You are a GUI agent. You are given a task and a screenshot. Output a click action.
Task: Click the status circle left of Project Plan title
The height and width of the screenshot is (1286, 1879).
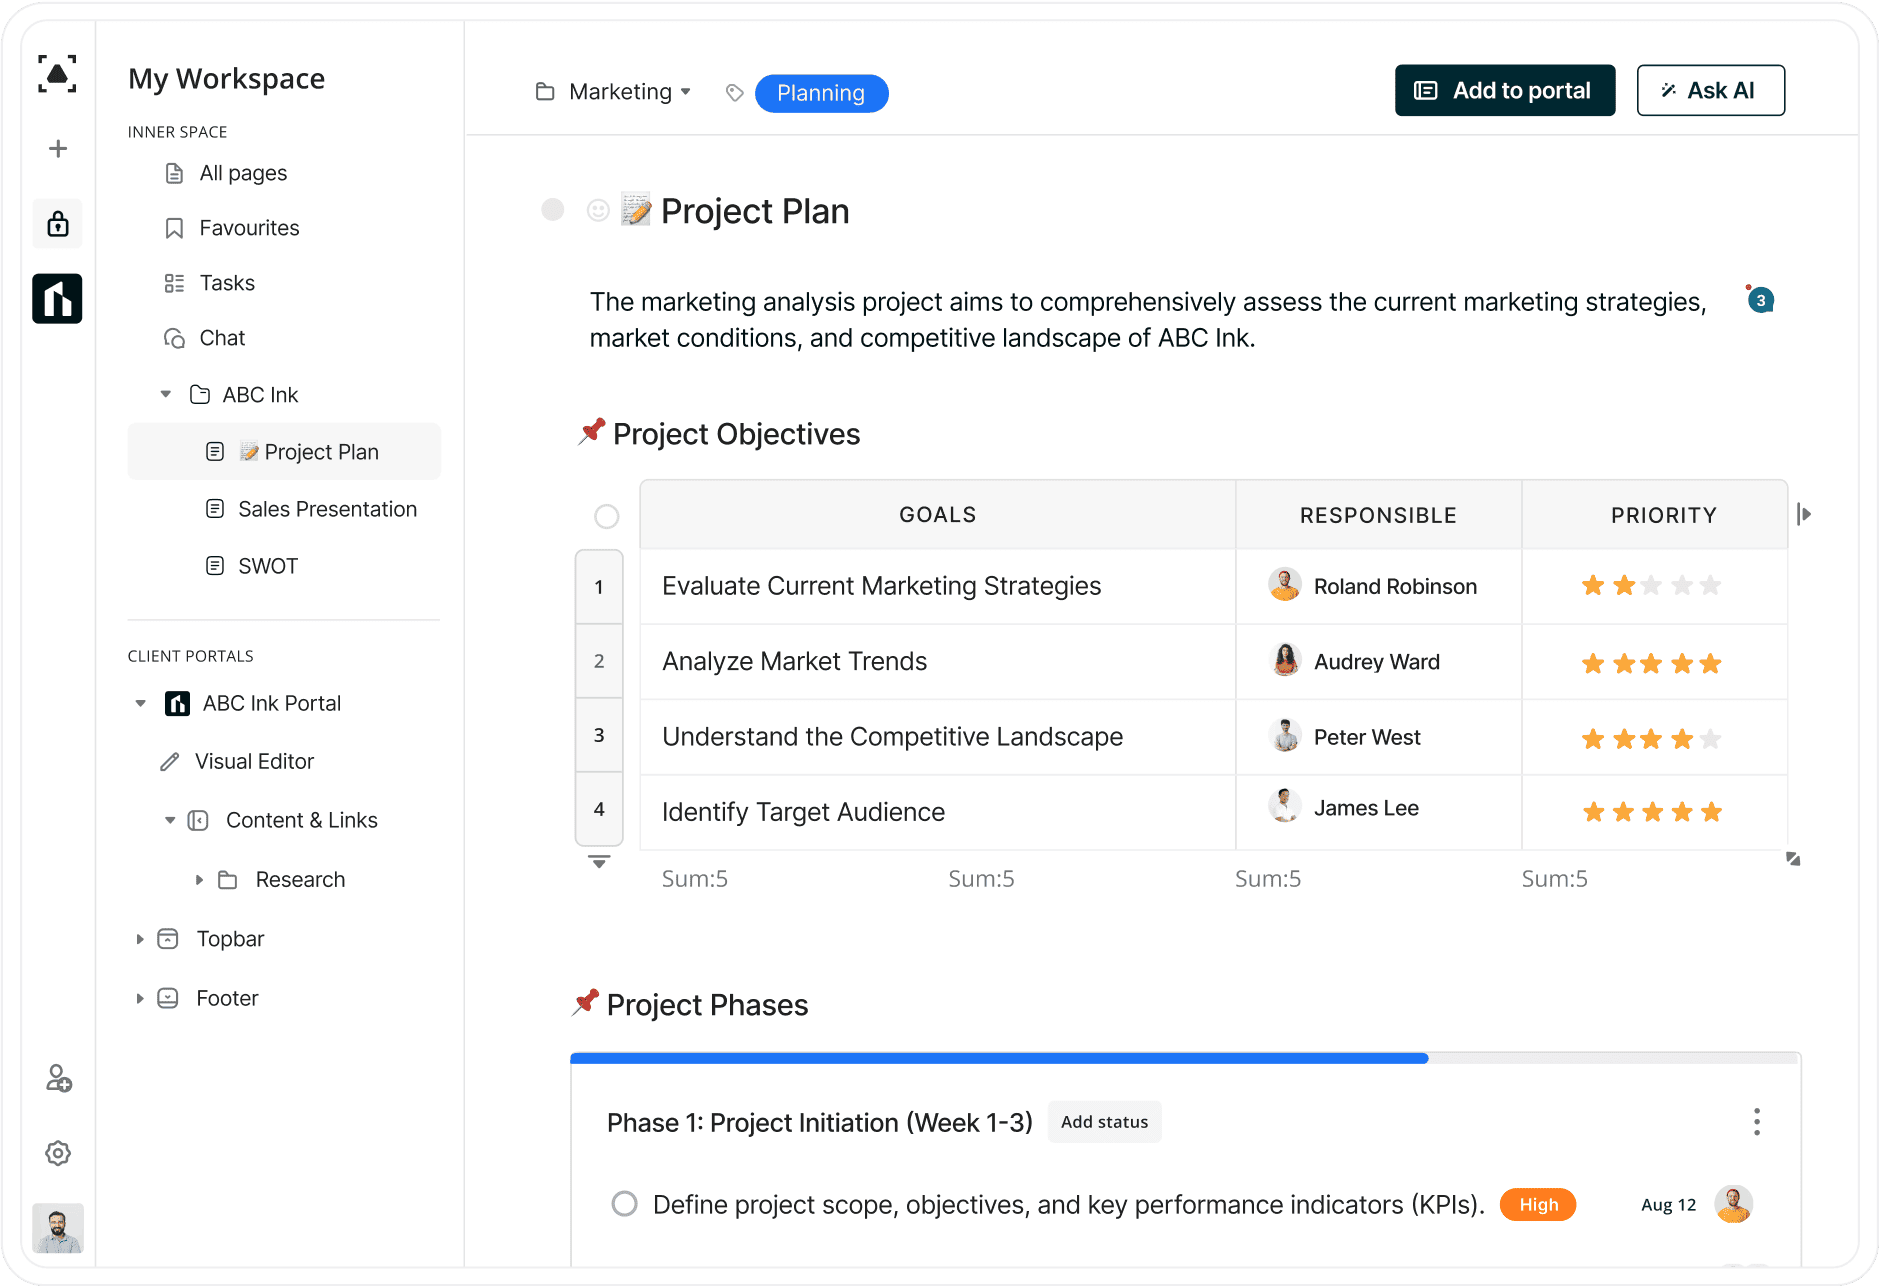(x=552, y=210)
